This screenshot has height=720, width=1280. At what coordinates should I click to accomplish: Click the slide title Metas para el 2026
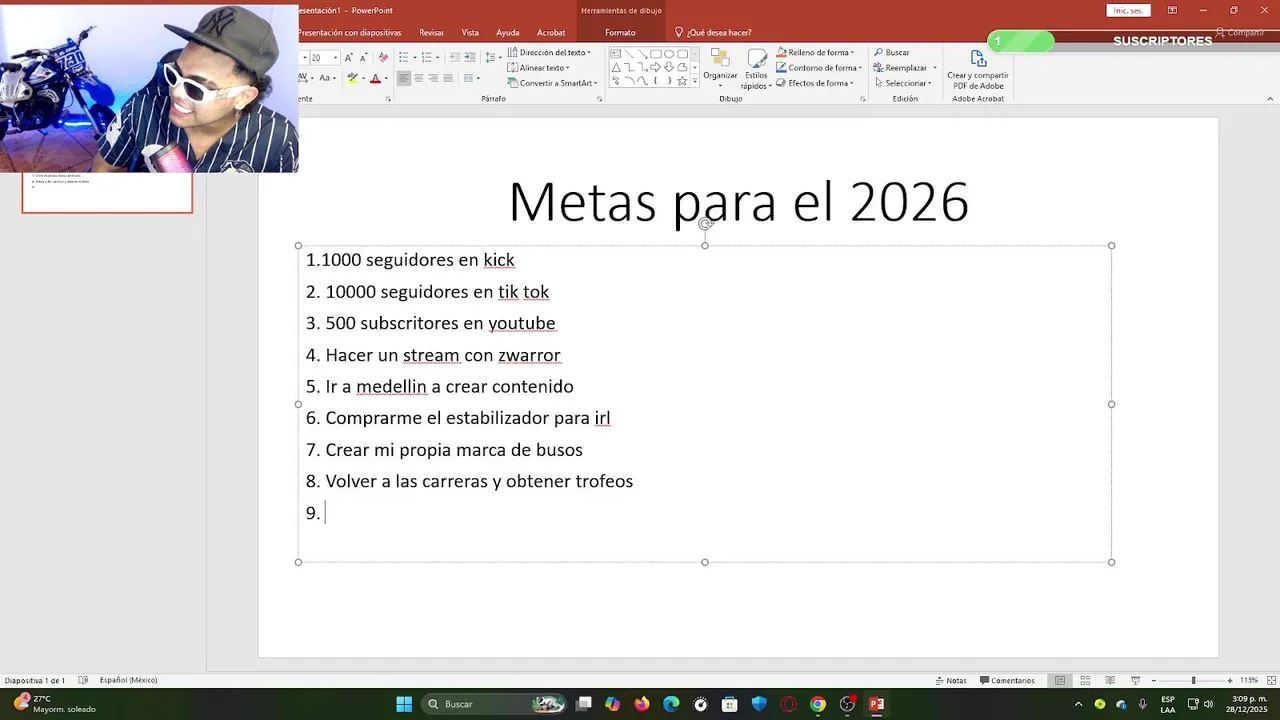click(738, 201)
